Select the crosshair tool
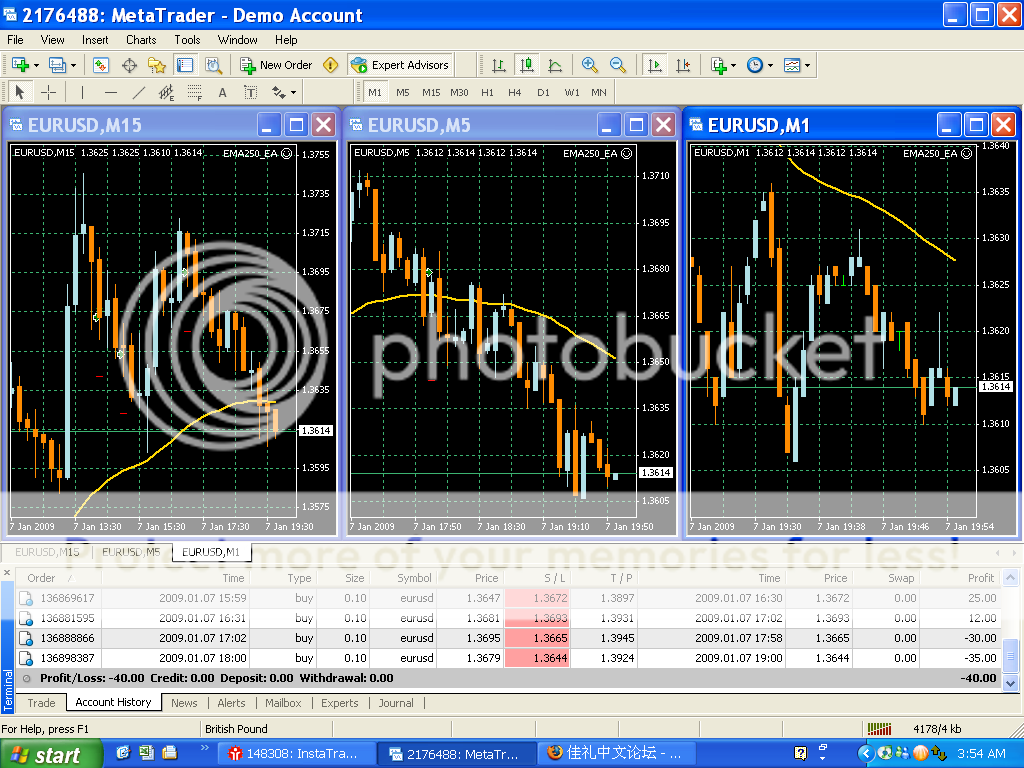Image resolution: width=1024 pixels, height=768 pixels. (48, 93)
